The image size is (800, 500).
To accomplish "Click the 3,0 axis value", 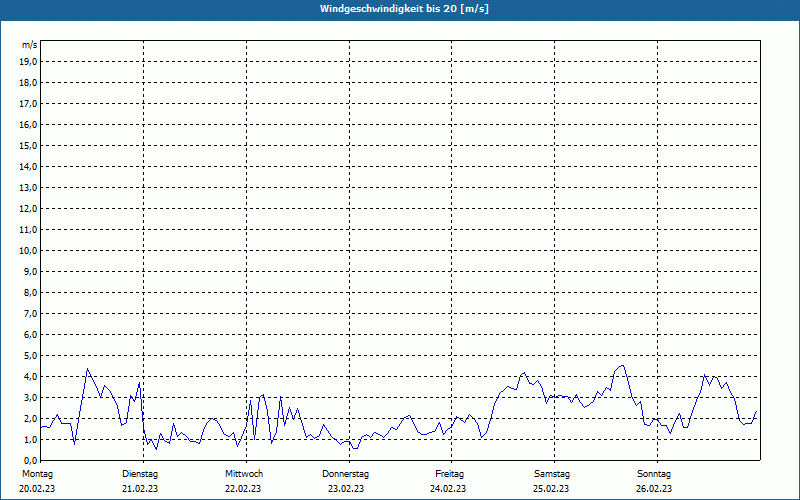I will pos(30,397).
